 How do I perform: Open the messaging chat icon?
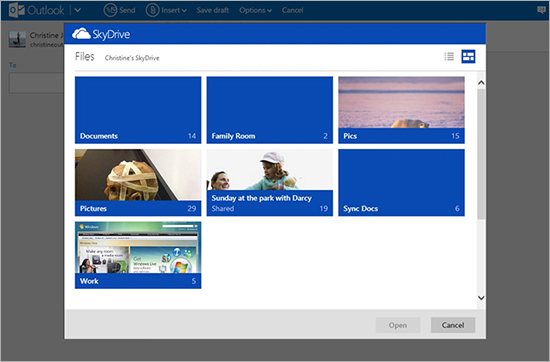[542, 10]
